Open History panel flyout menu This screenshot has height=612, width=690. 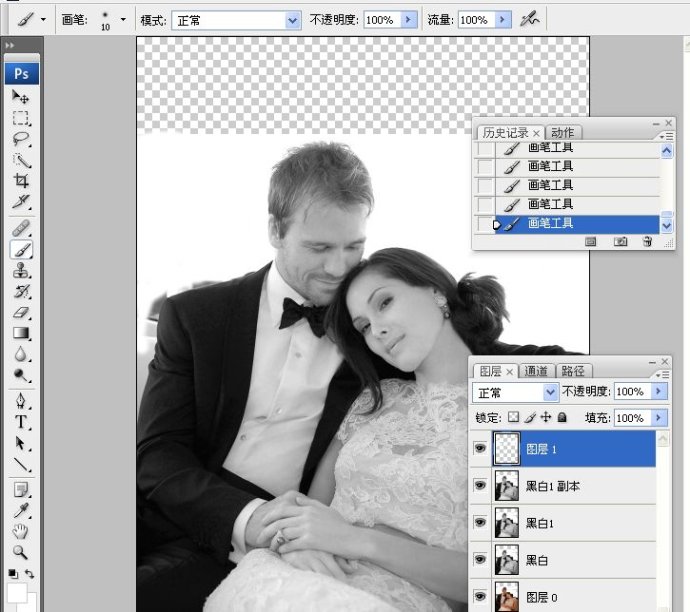click(x=666, y=136)
